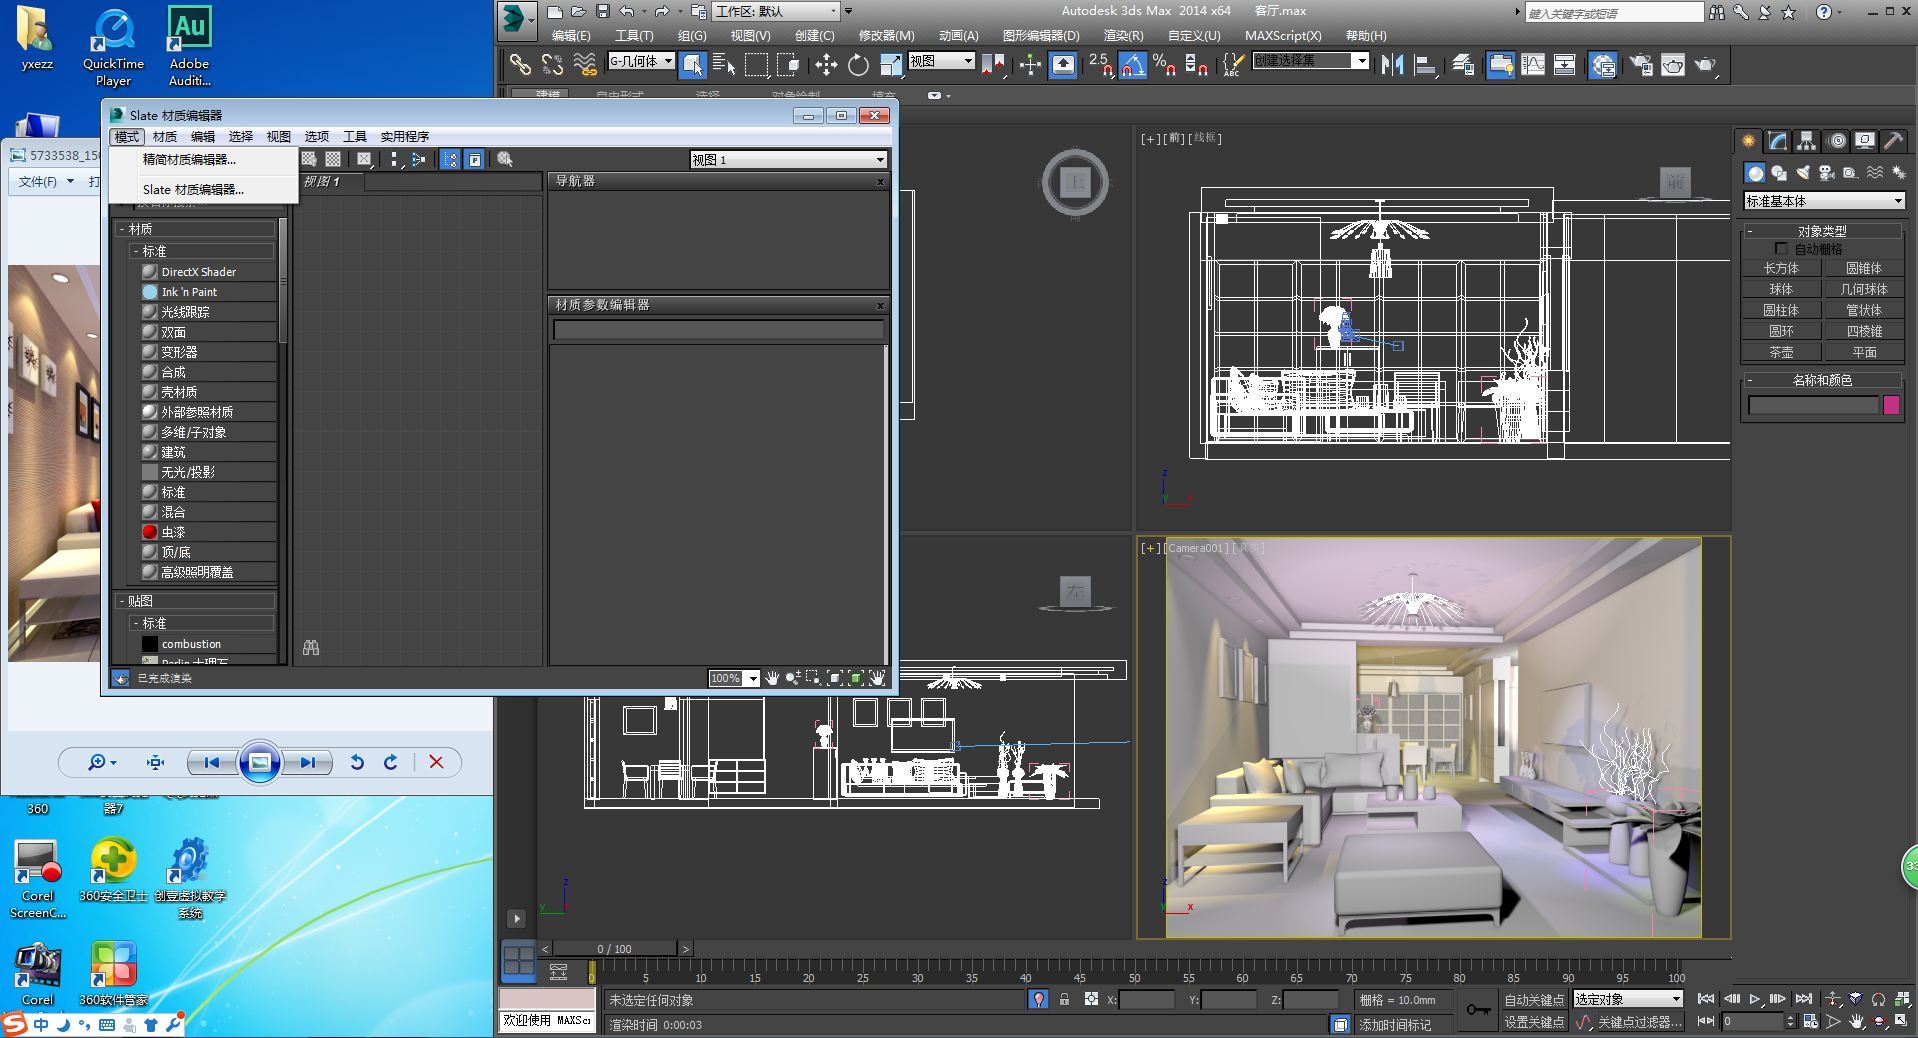Collapse the 材质 group in material browser
The image size is (1918, 1038).
(x=122, y=229)
